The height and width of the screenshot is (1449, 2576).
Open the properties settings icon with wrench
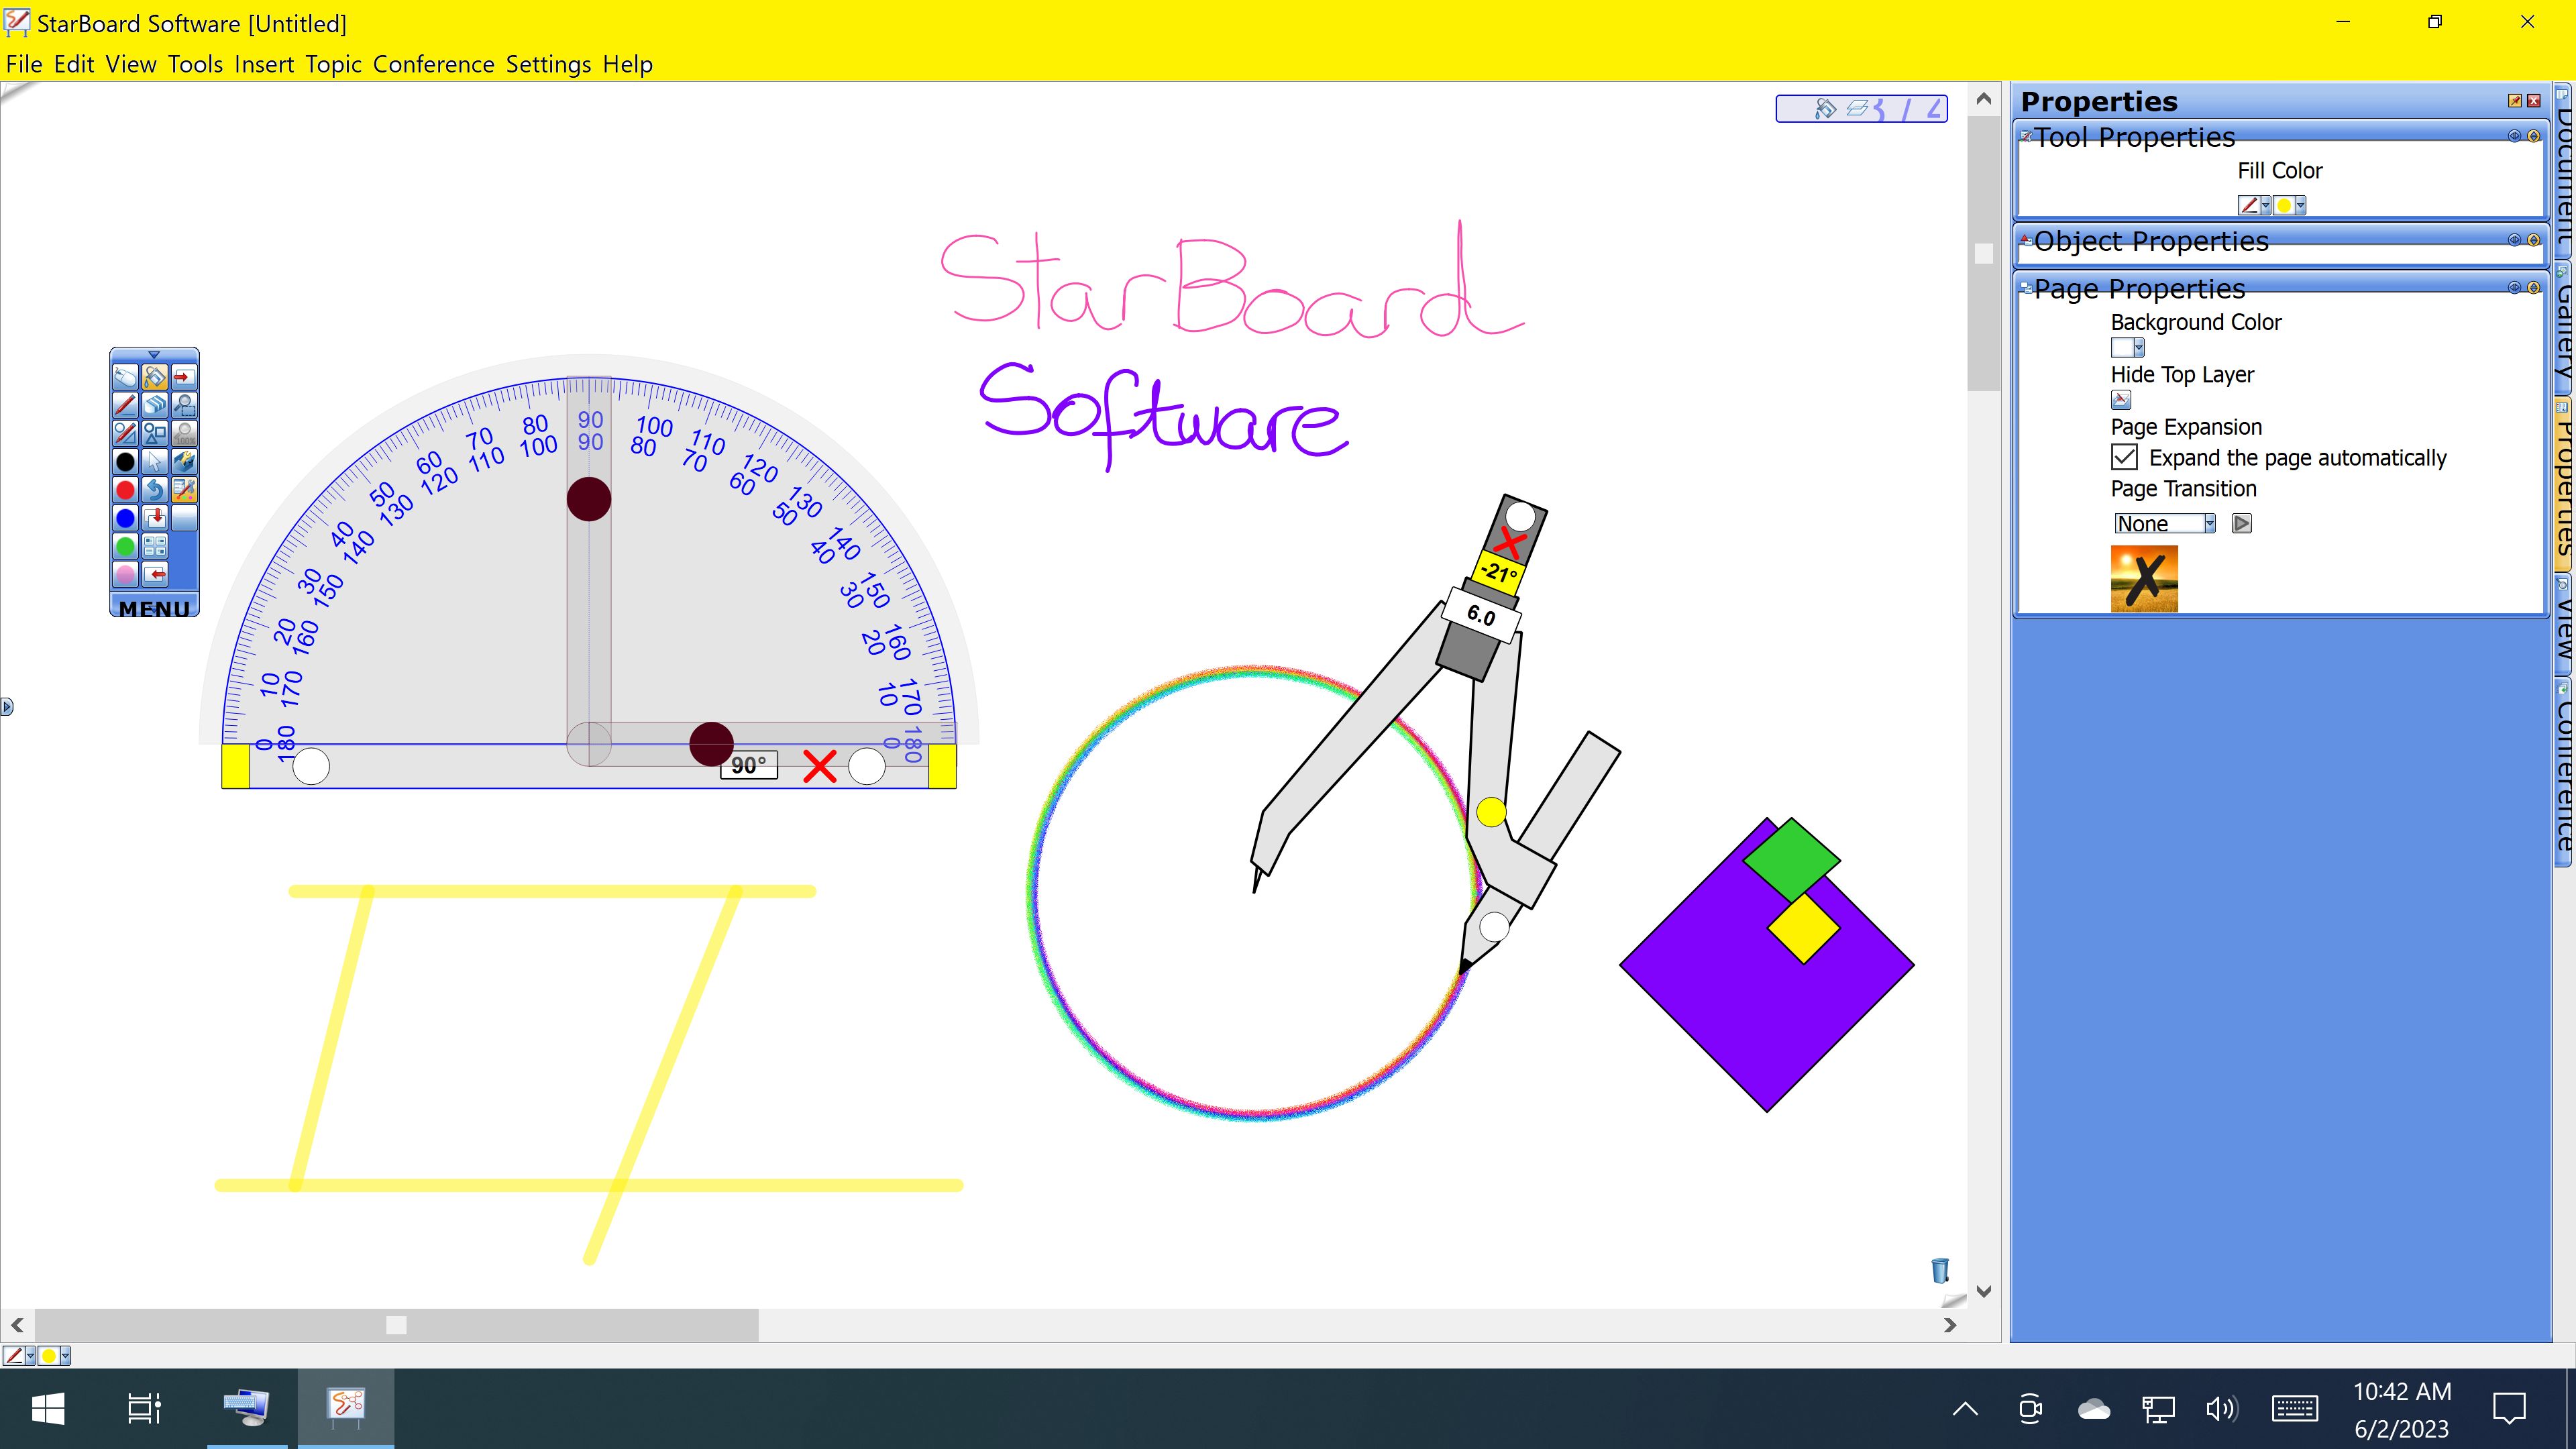pos(184,489)
